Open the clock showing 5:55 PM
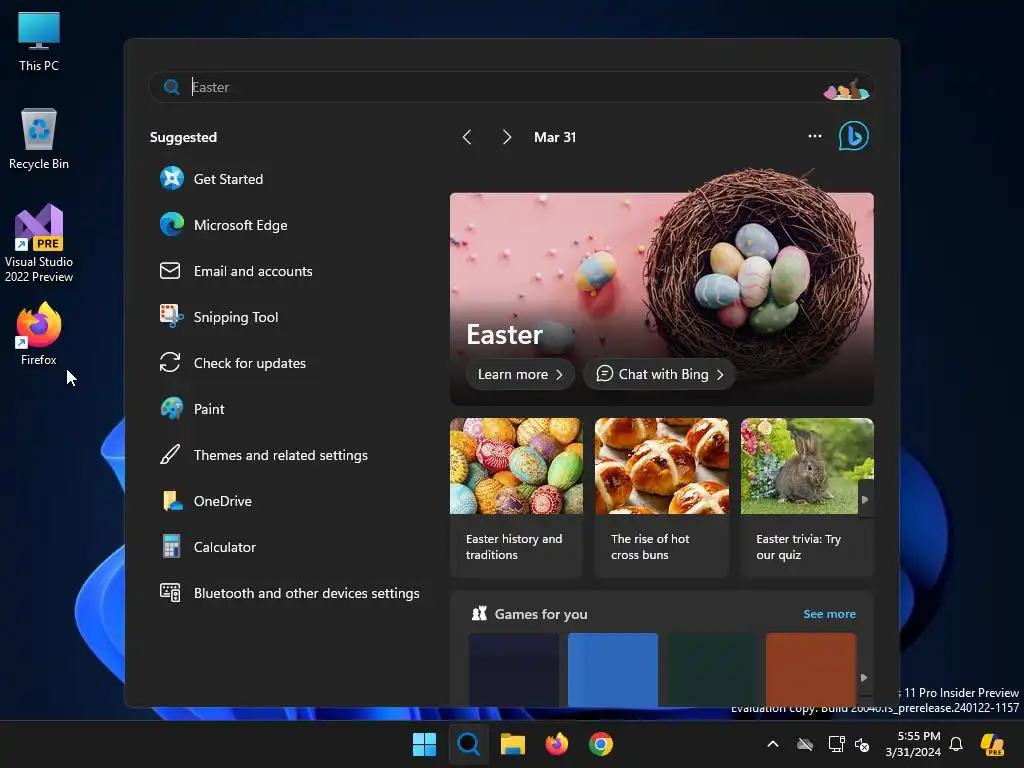The width and height of the screenshot is (1024, 768). point(913,744)
